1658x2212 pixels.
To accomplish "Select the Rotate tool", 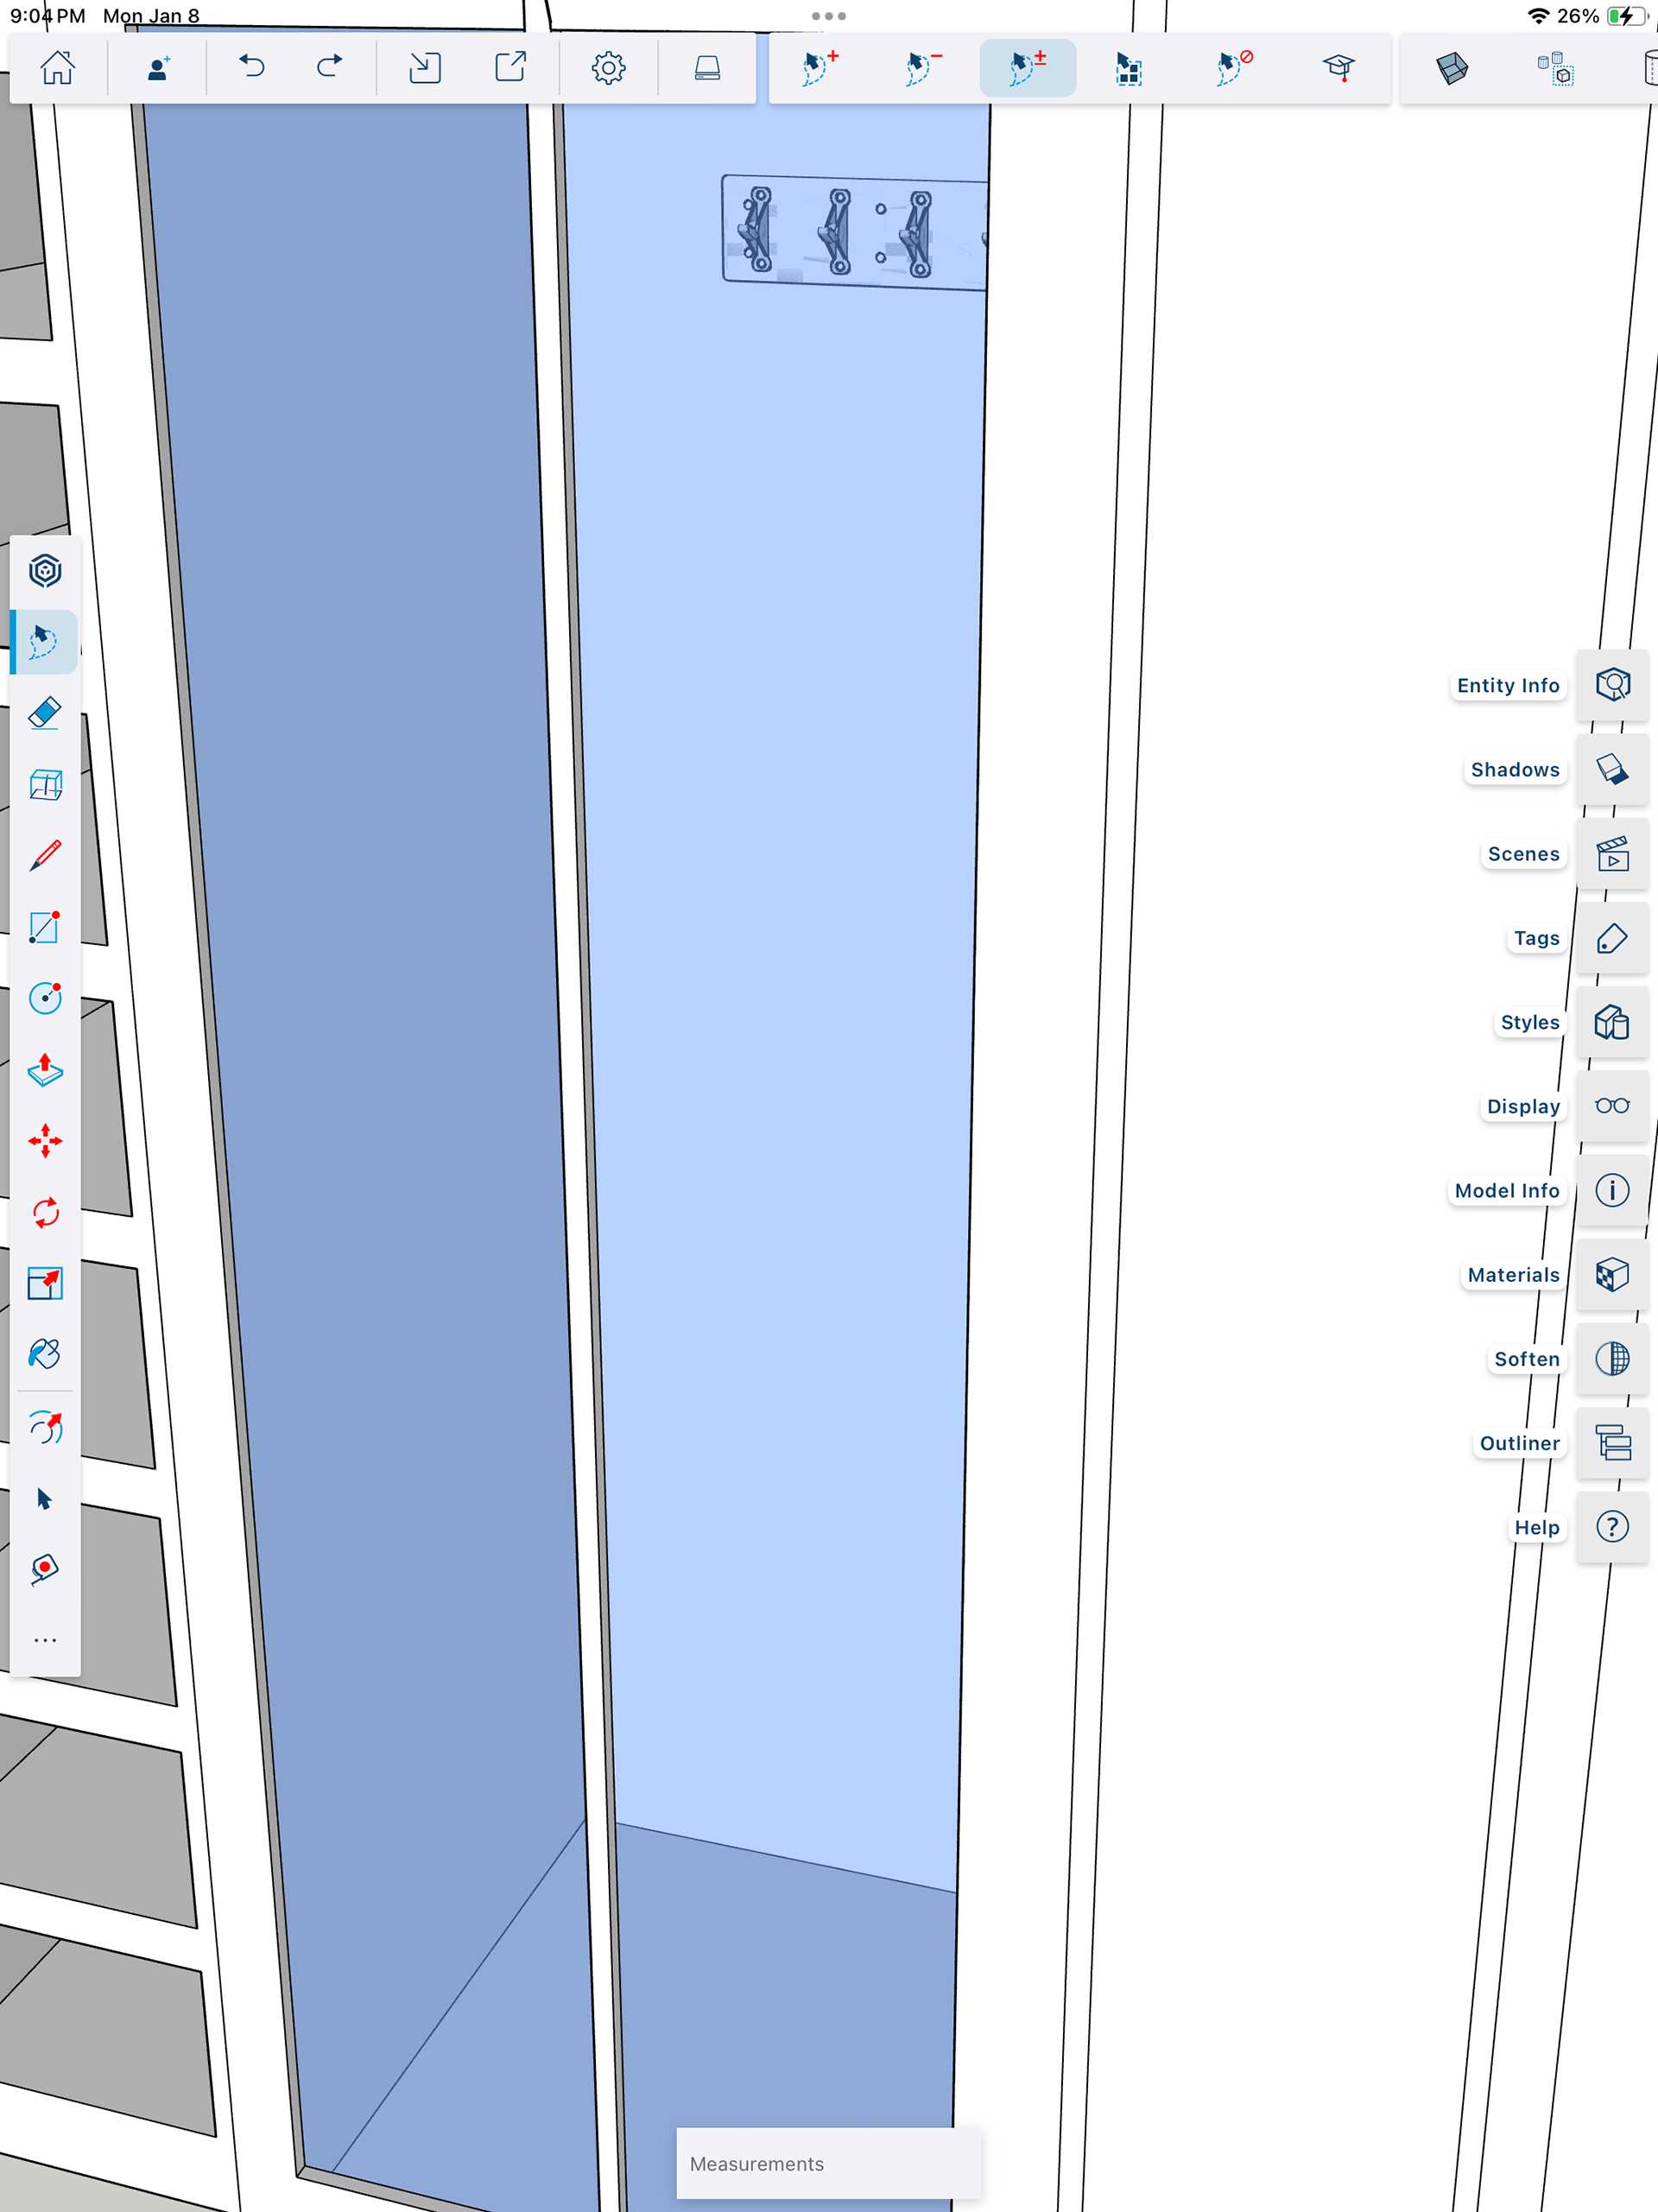I will [x=45, y=1213].
